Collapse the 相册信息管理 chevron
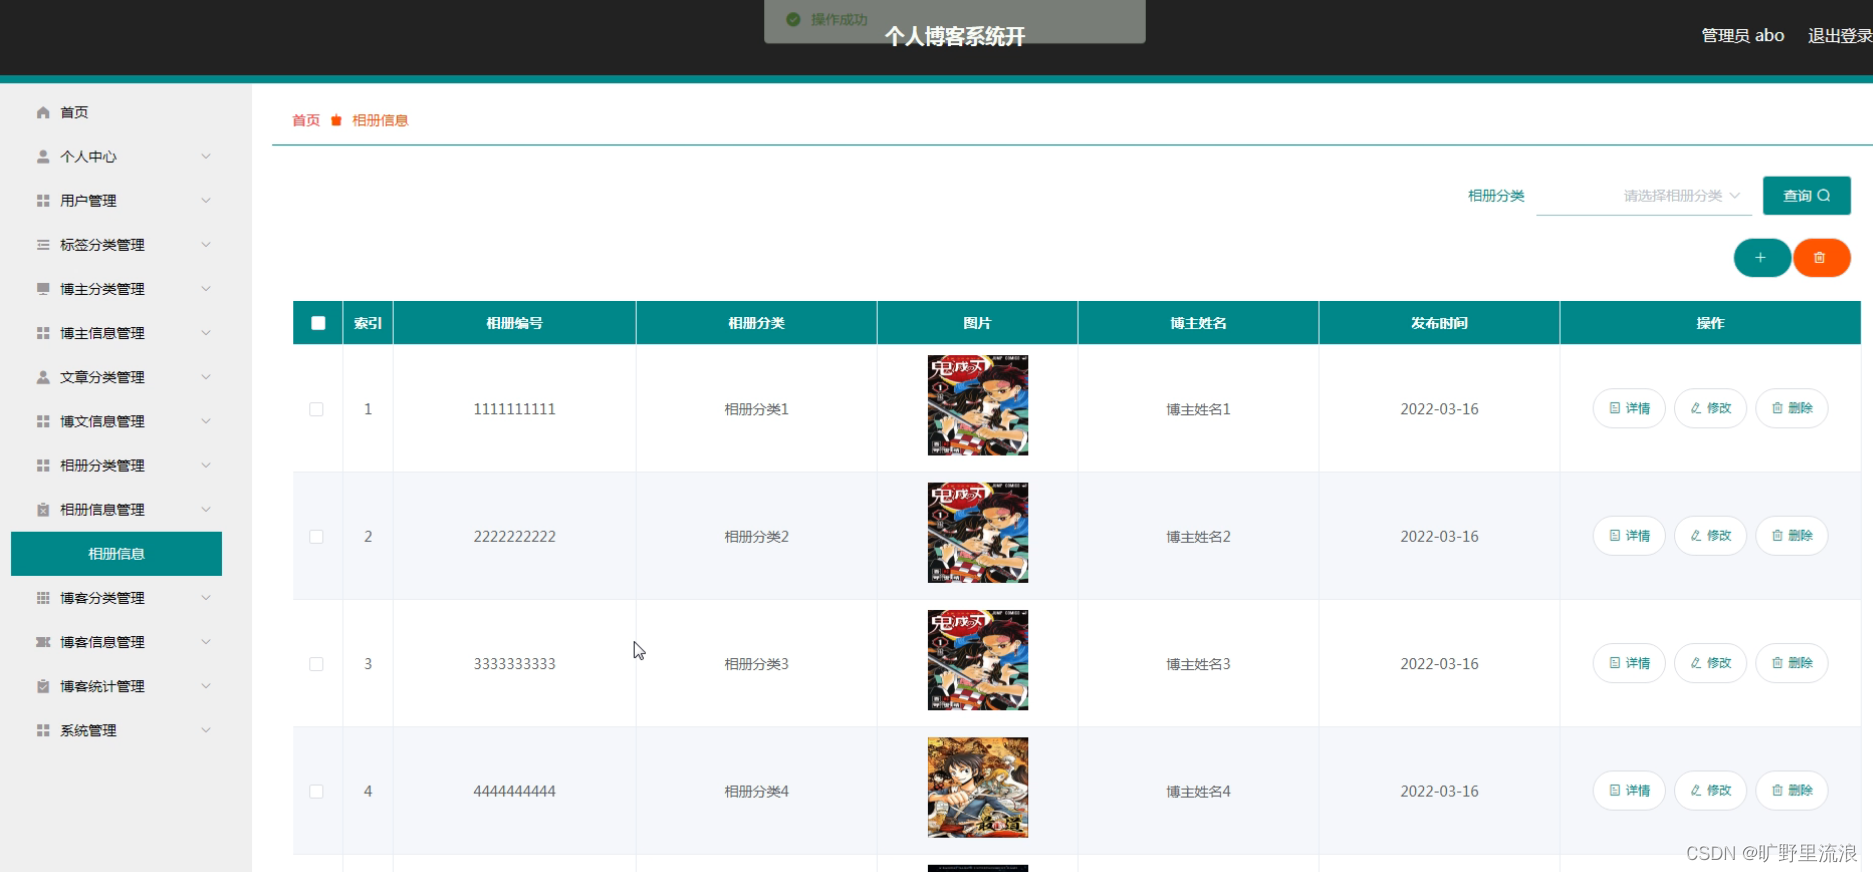Screen dimensions: 1873x872 click(206, 509)
